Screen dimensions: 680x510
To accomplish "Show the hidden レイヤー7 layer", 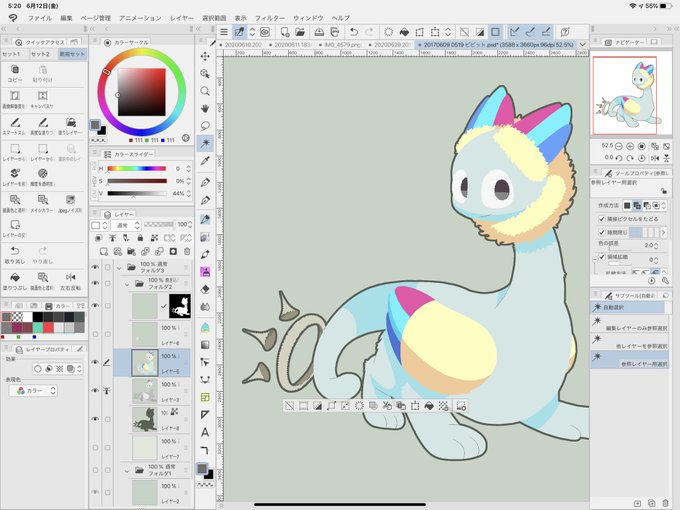I will point(95,447).
